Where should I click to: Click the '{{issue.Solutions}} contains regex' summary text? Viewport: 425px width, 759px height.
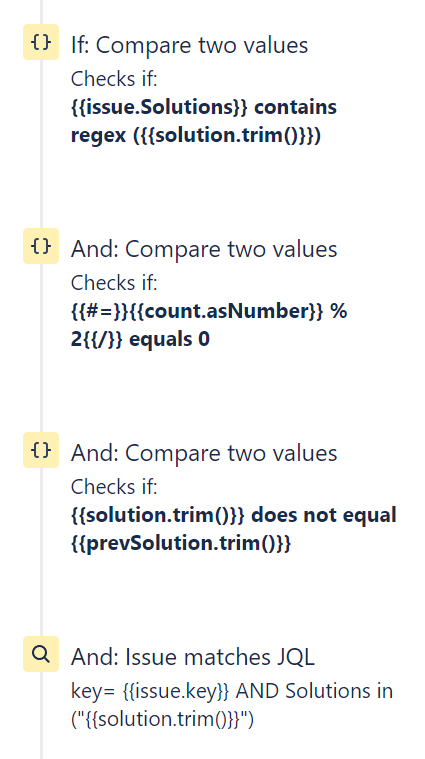[204, 121]
